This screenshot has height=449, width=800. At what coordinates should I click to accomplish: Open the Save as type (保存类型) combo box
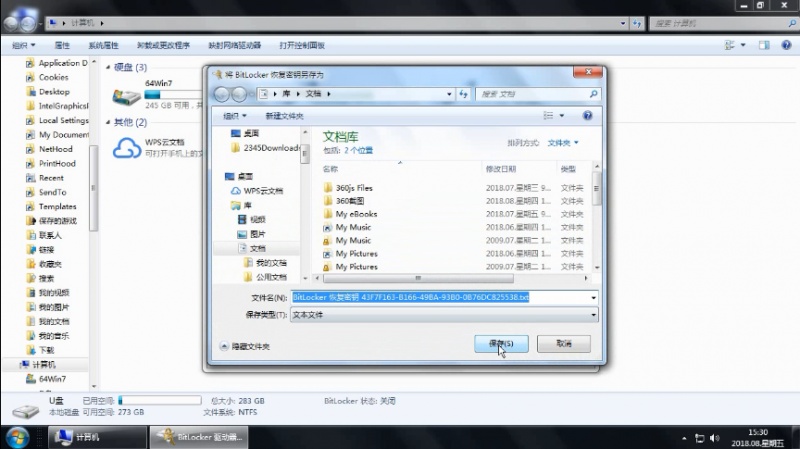click(x=444, y=315)
